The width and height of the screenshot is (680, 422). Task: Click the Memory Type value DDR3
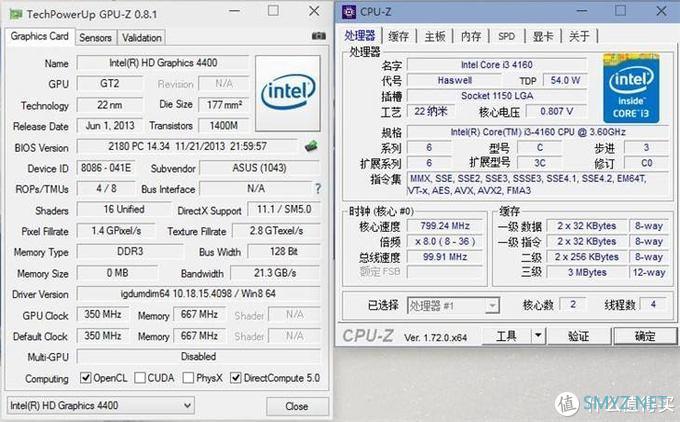click(x=130, y=252)
